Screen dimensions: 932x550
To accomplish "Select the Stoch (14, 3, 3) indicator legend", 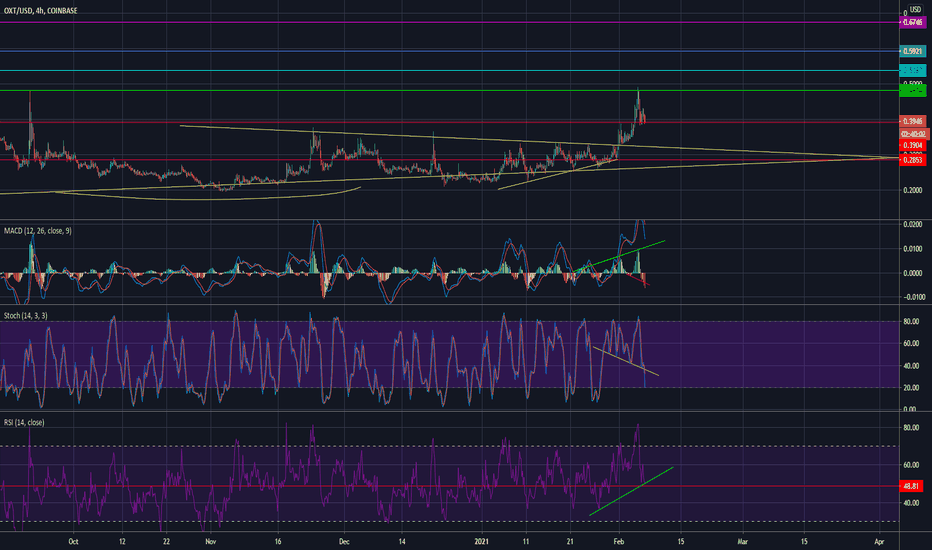I will tap(26, 316).
